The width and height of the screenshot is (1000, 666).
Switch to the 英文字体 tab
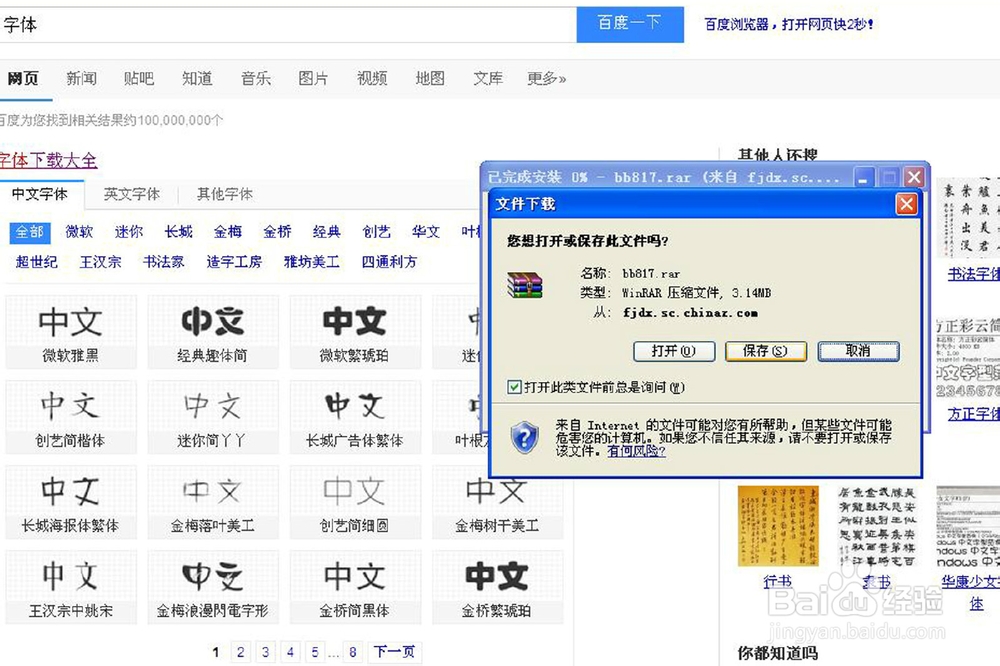[x=130, y=193]
